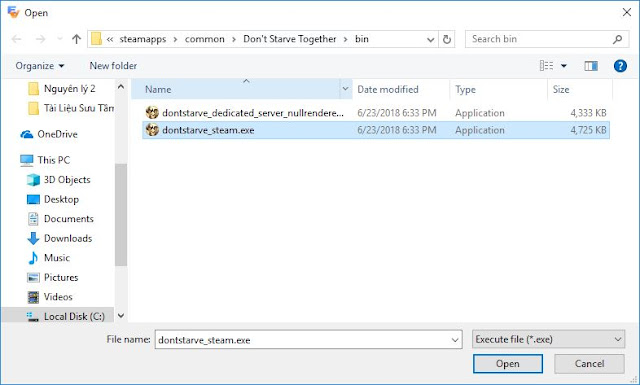
Task: Click the 4,333 KB size cell
Action: point(588,113)
